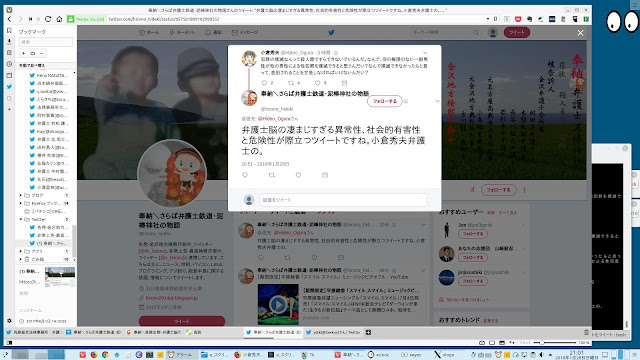The width and height of the screenshot is (640, 360).
Task: Open xeyes window in the taskbar
Action: pyautogui.click(x=411, y=355)
